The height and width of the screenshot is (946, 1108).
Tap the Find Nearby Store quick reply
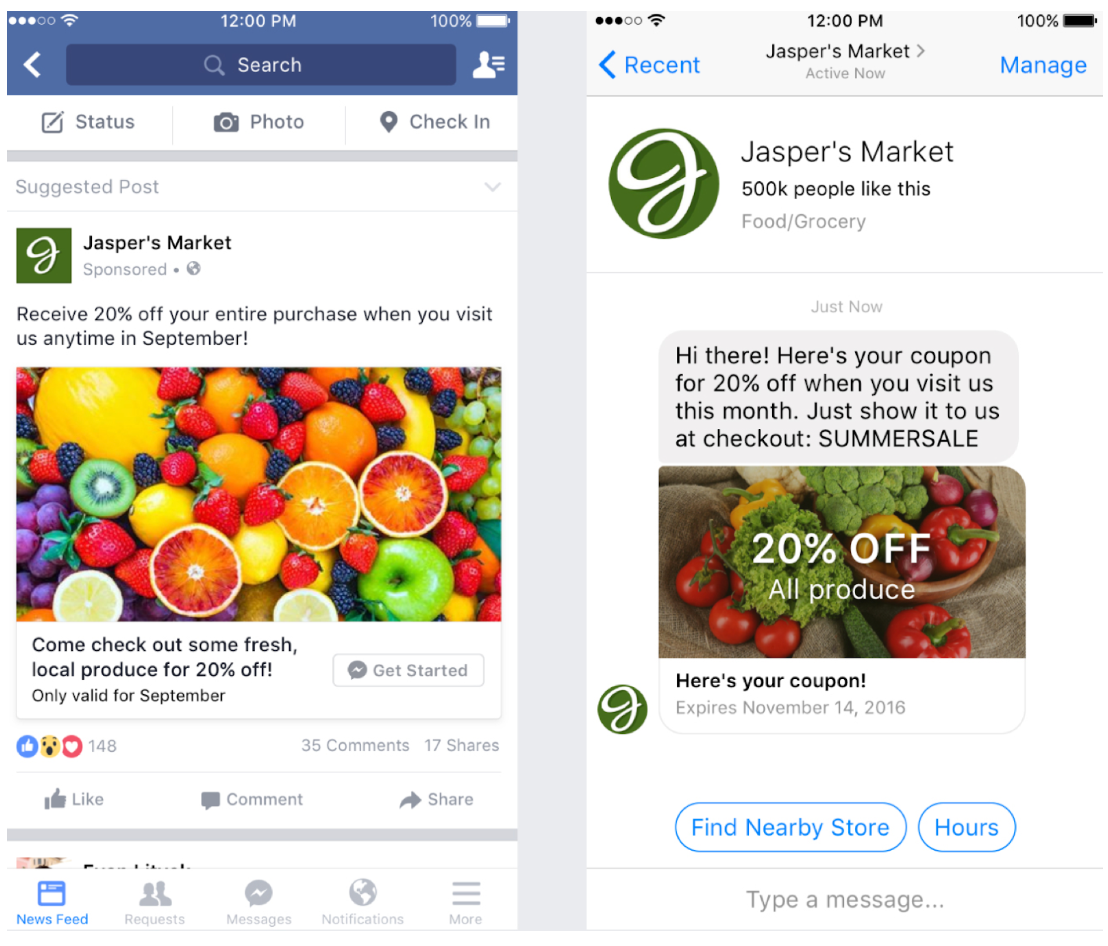coord(790,827)
